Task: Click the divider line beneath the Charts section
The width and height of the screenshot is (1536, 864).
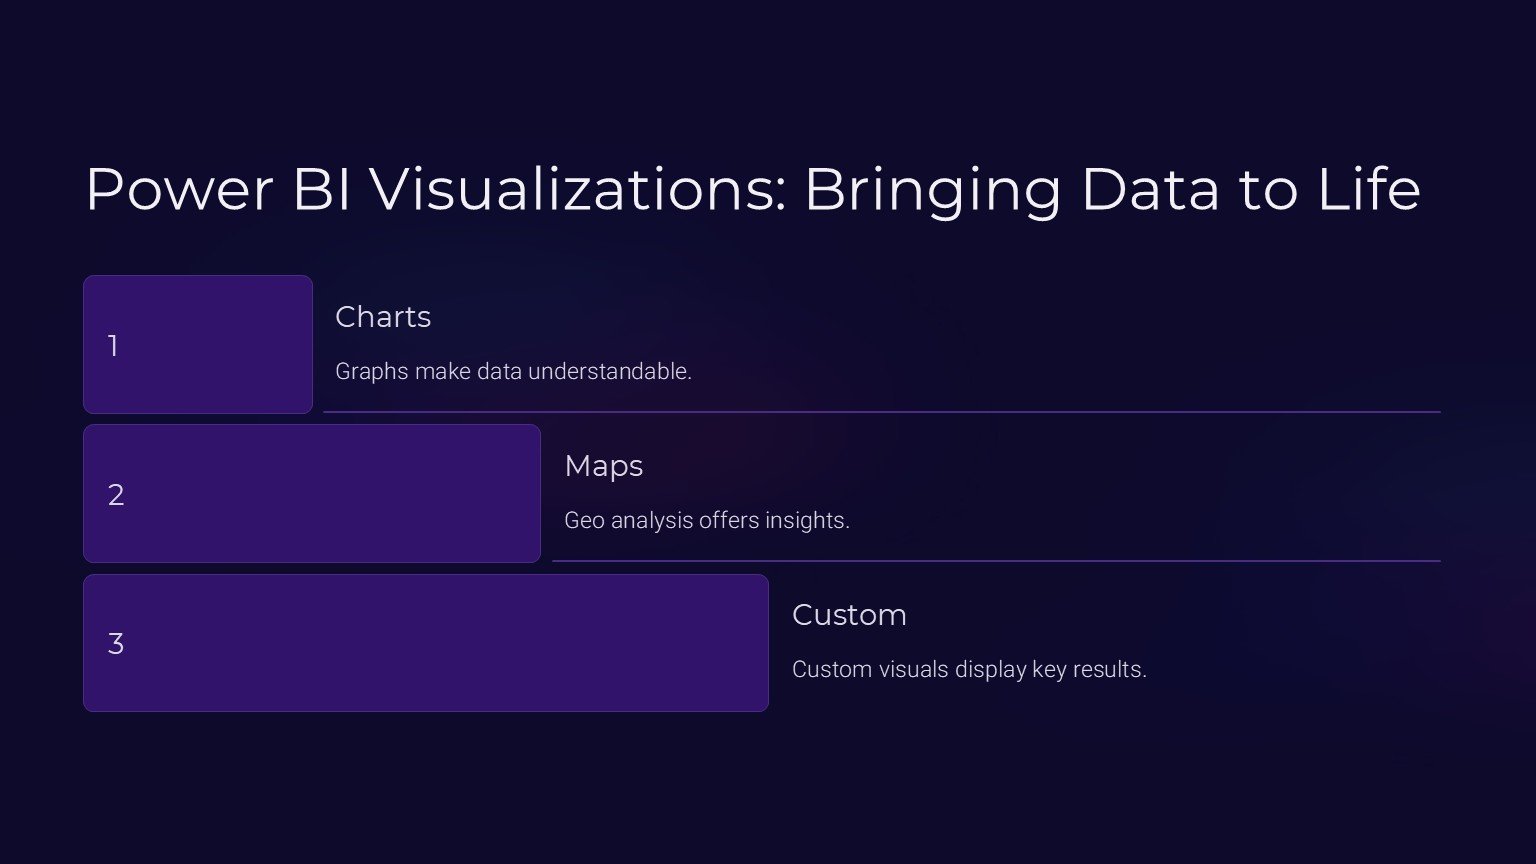Action: [x=880, y=411]
